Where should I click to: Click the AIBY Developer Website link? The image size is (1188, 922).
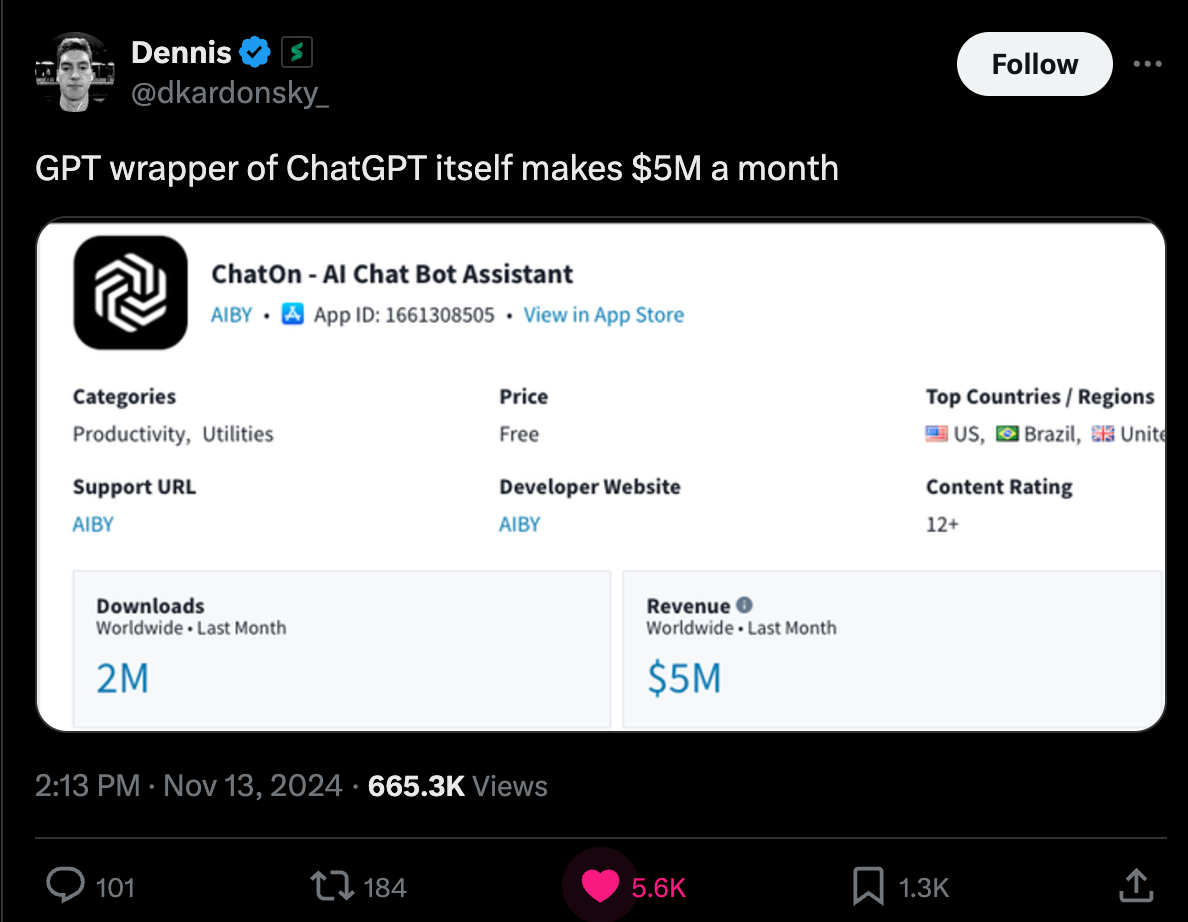coord(519,524)
